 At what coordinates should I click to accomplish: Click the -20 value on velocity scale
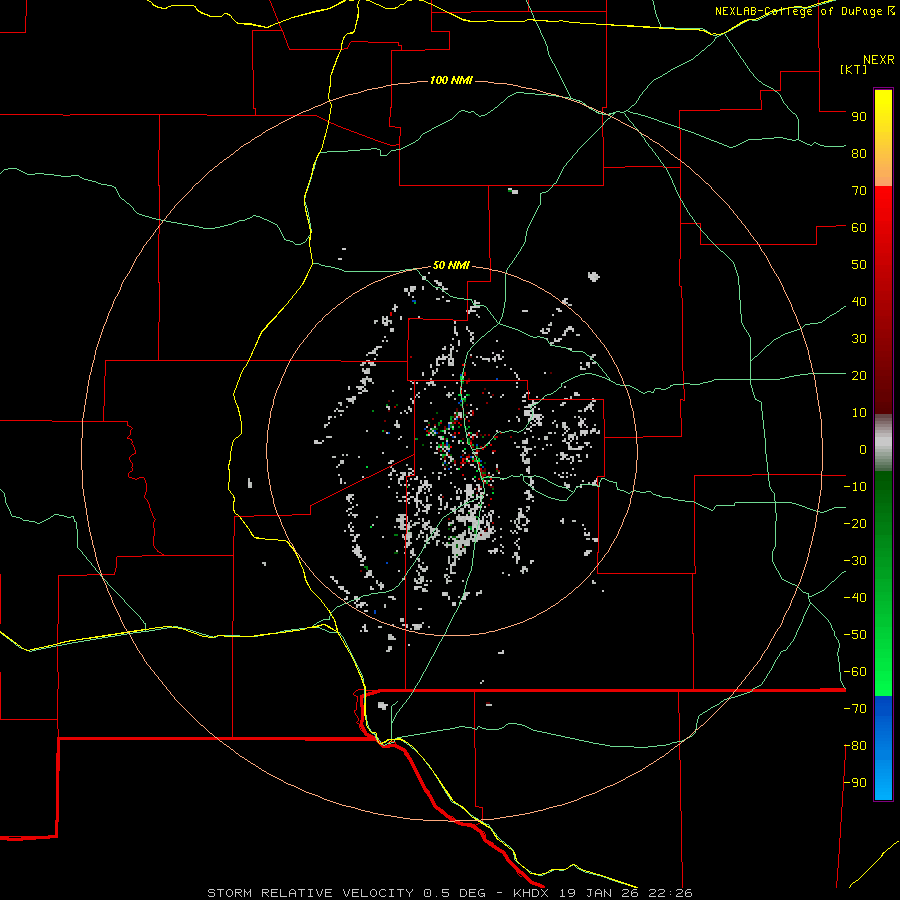pyautogui.click(x=855, y=523)
